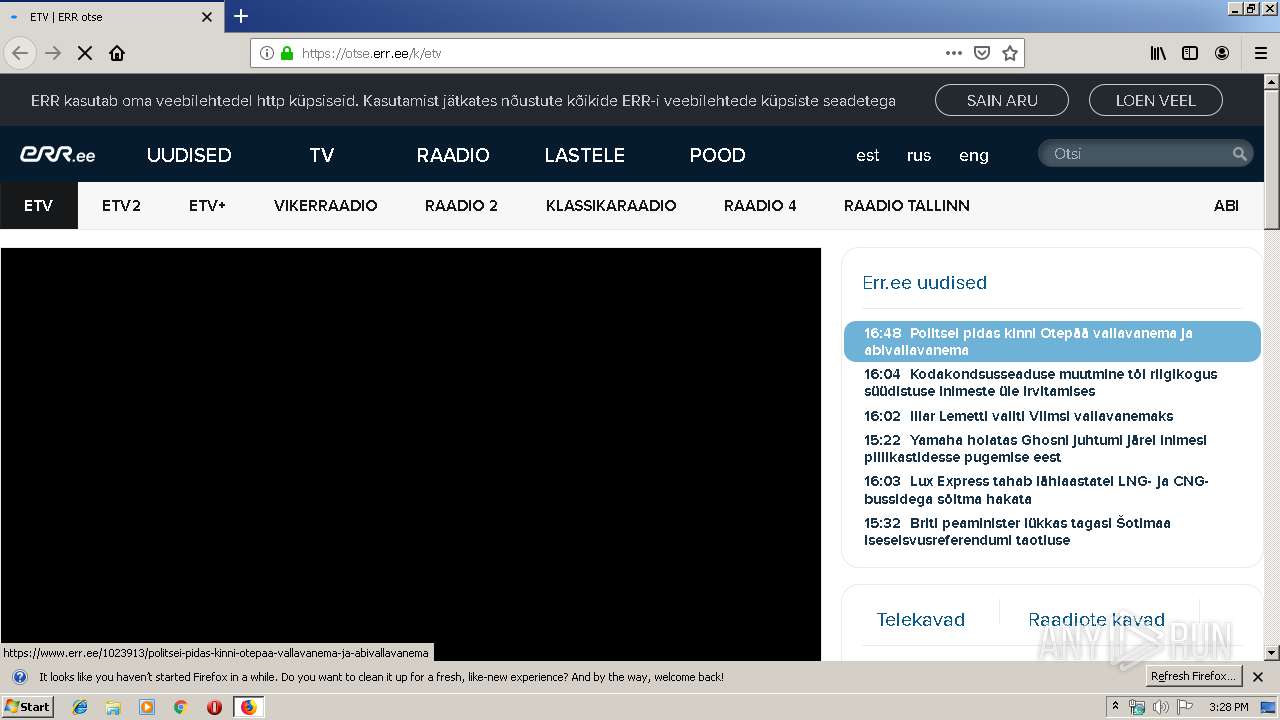The height and width of the screenshot is (720, 1280).
Task: Switch to the Telekavad tab
Action: tap(921, 620)
